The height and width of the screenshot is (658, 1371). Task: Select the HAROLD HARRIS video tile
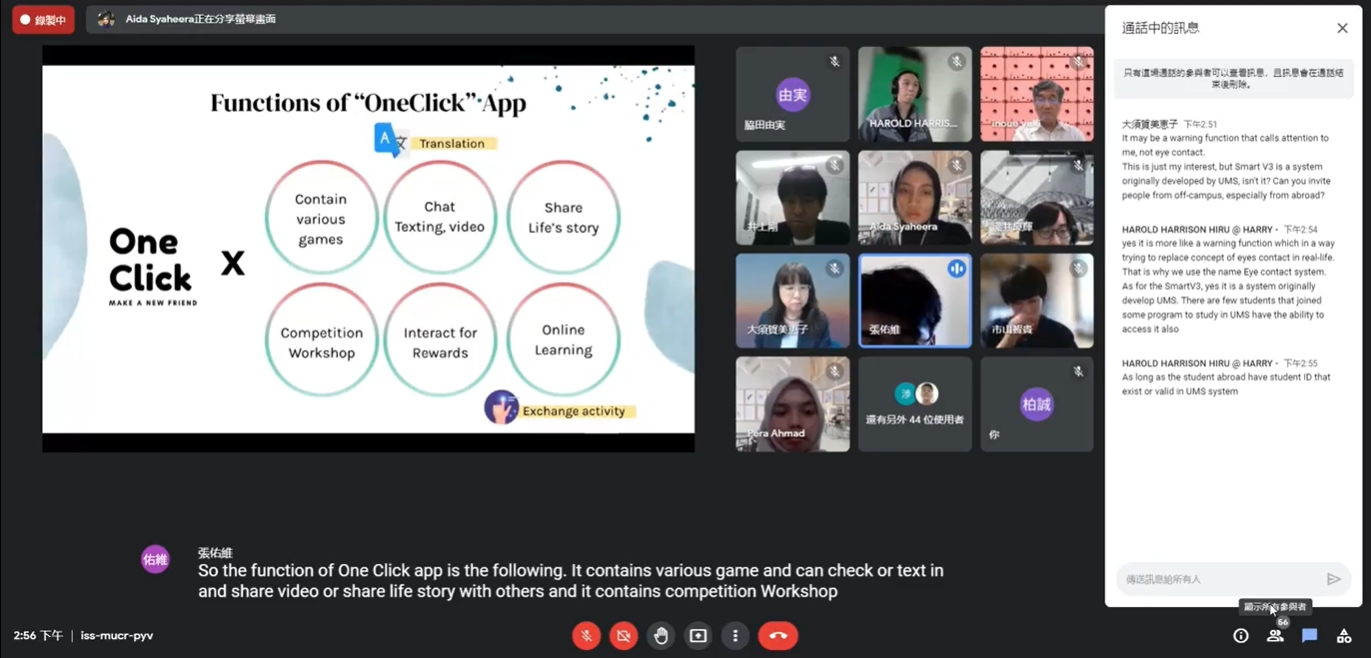(914, 94)
